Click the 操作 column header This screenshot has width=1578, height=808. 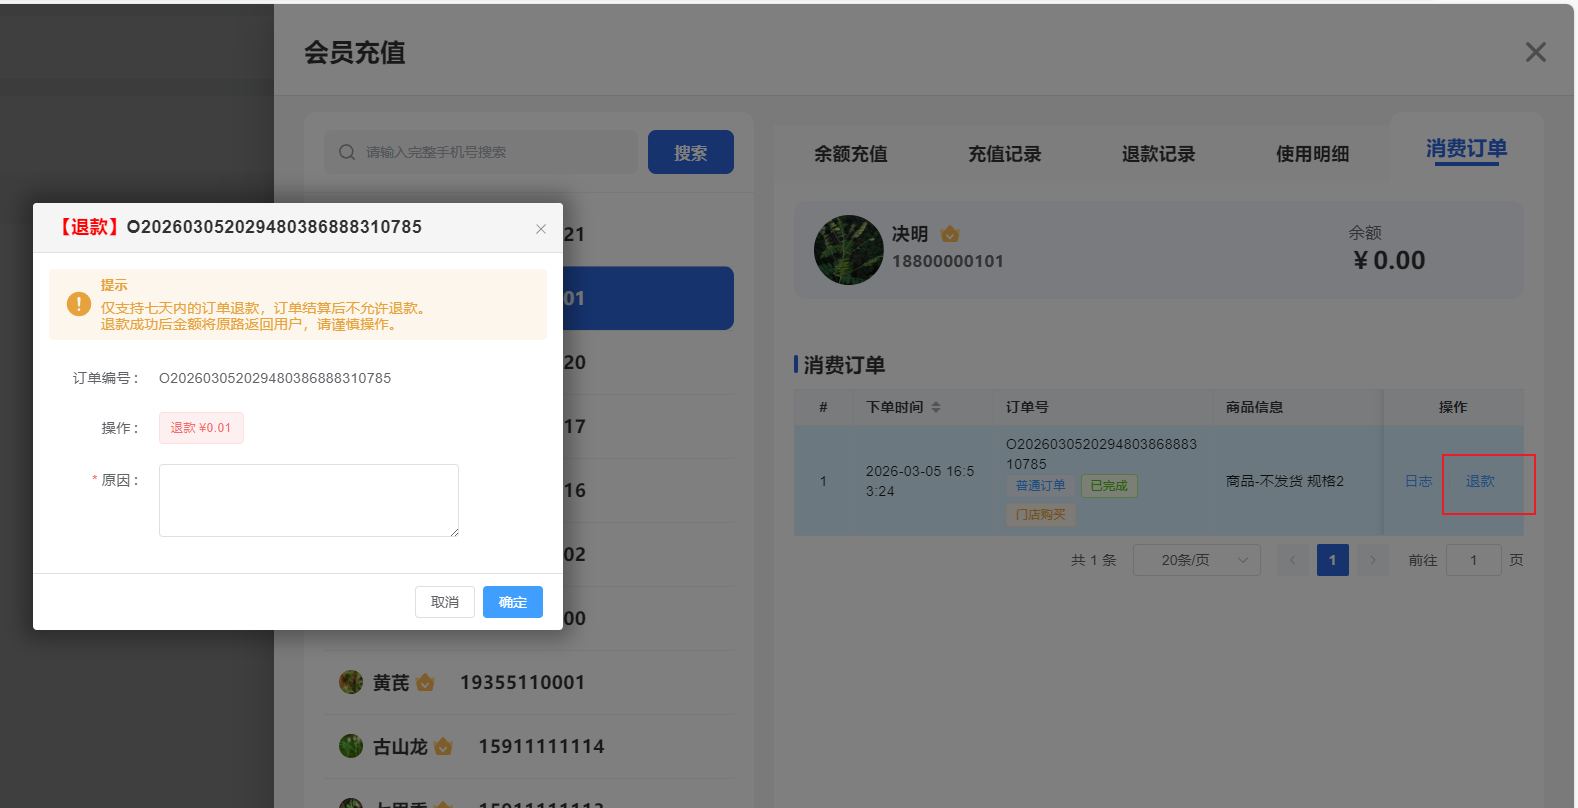(x=1453, y=407)
